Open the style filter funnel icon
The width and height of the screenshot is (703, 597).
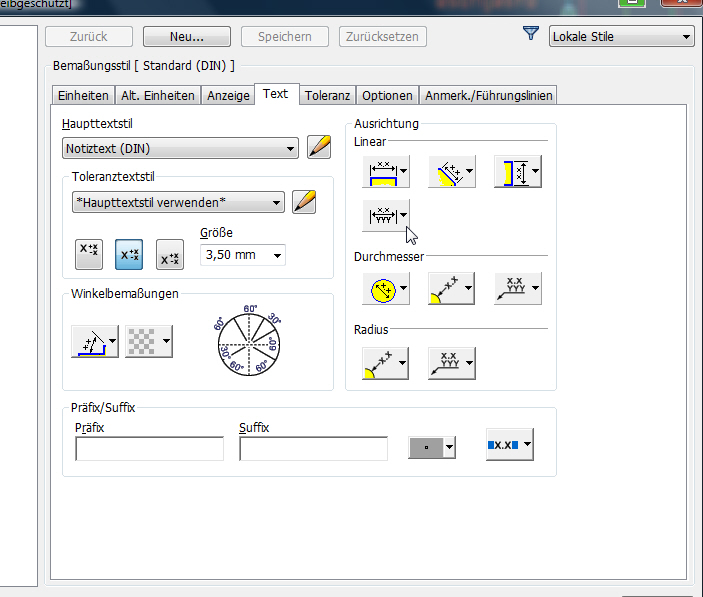pyautogui.click(x=531, y=33)
